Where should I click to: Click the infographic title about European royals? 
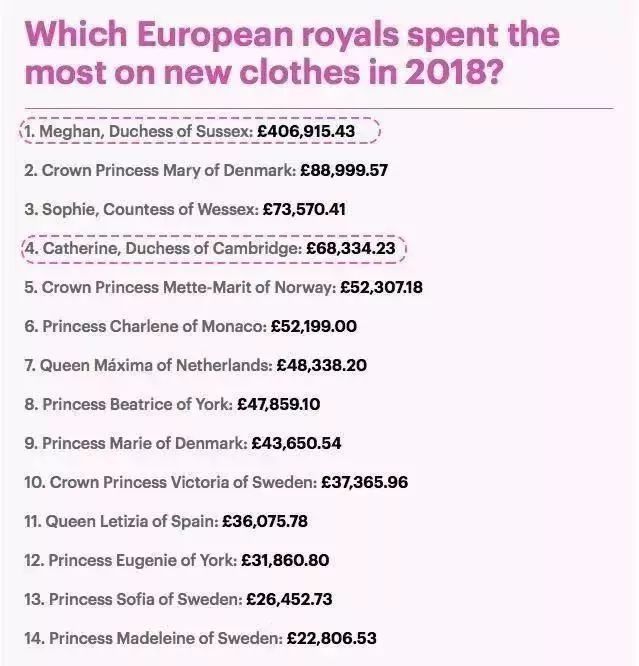[292, 53]
